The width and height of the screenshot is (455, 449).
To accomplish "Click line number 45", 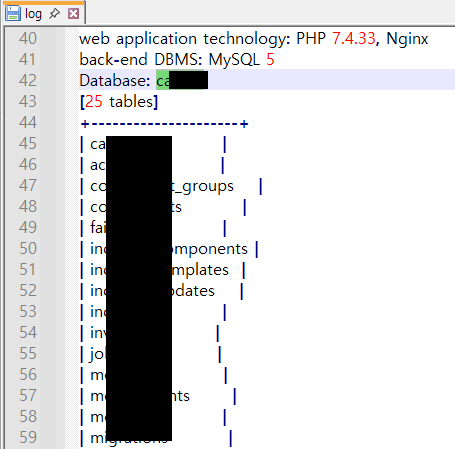I will [28, 144].
